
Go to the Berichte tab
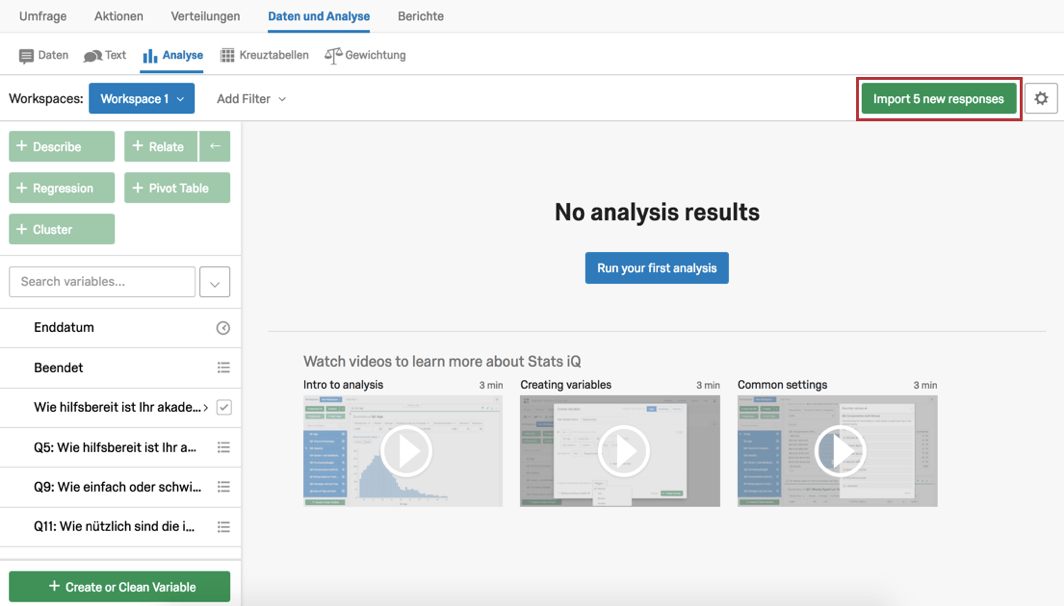click(421, 16)
